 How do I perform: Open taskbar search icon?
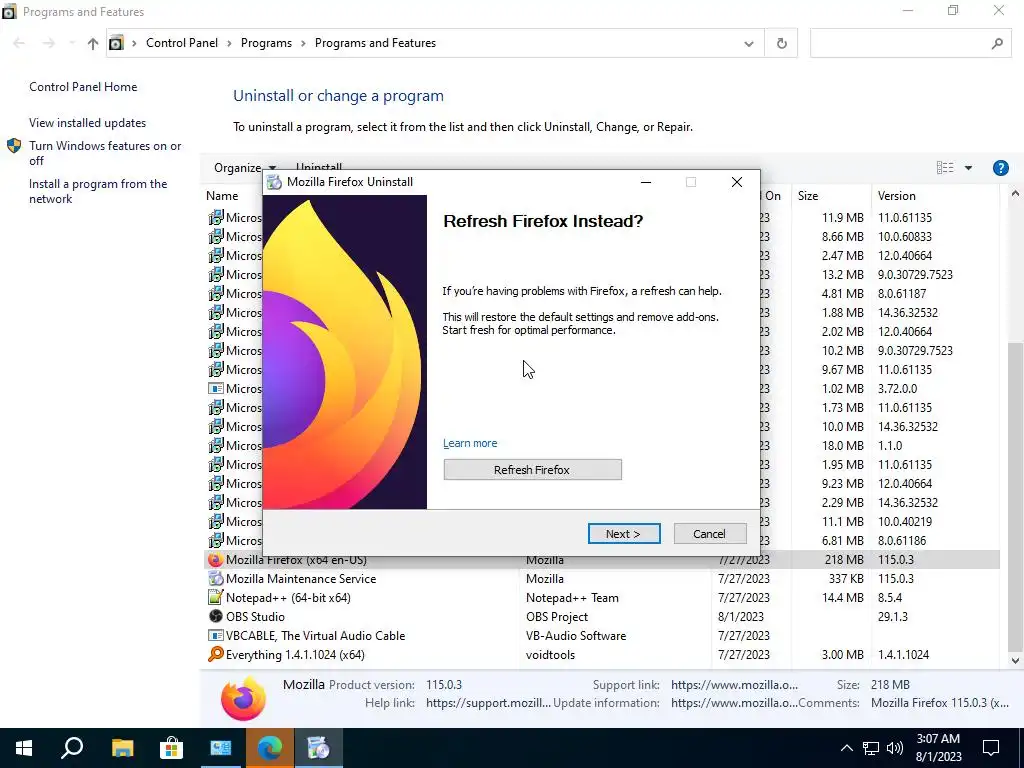(x=72, y=748)
